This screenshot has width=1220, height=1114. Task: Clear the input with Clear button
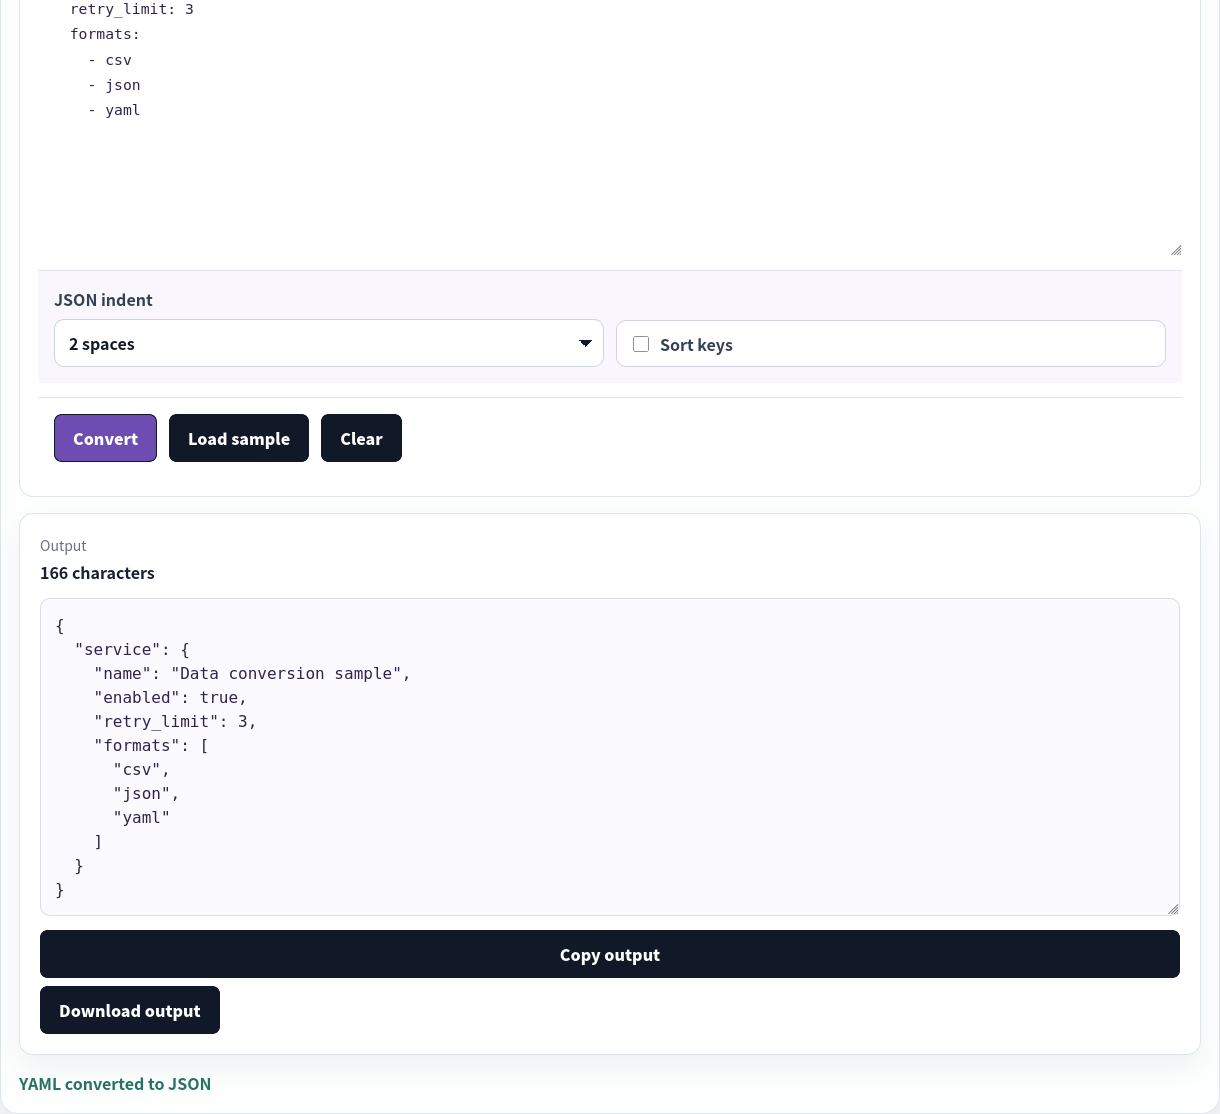click(x=361, y=438)
